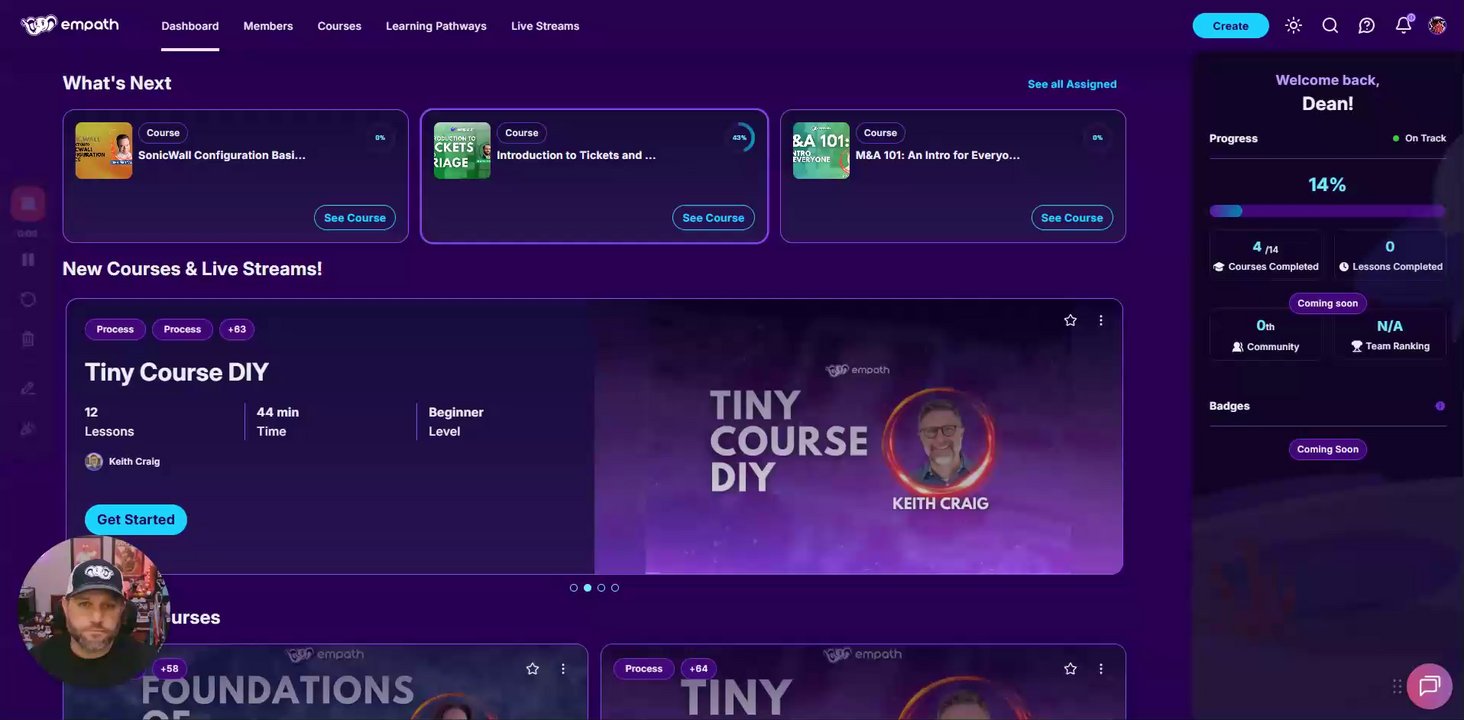This screenshot has height=720, width=1464.
Task: Click Process tag on bottom Tiny card
Action: pos(644,669)
